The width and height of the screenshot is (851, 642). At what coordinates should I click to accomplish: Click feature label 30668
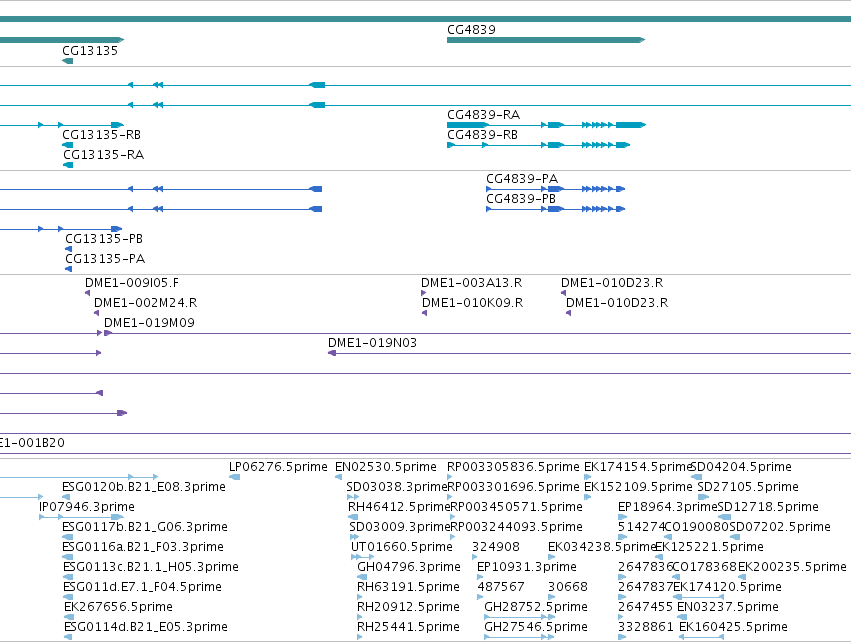pyautogui.click(x=568, y=587)
